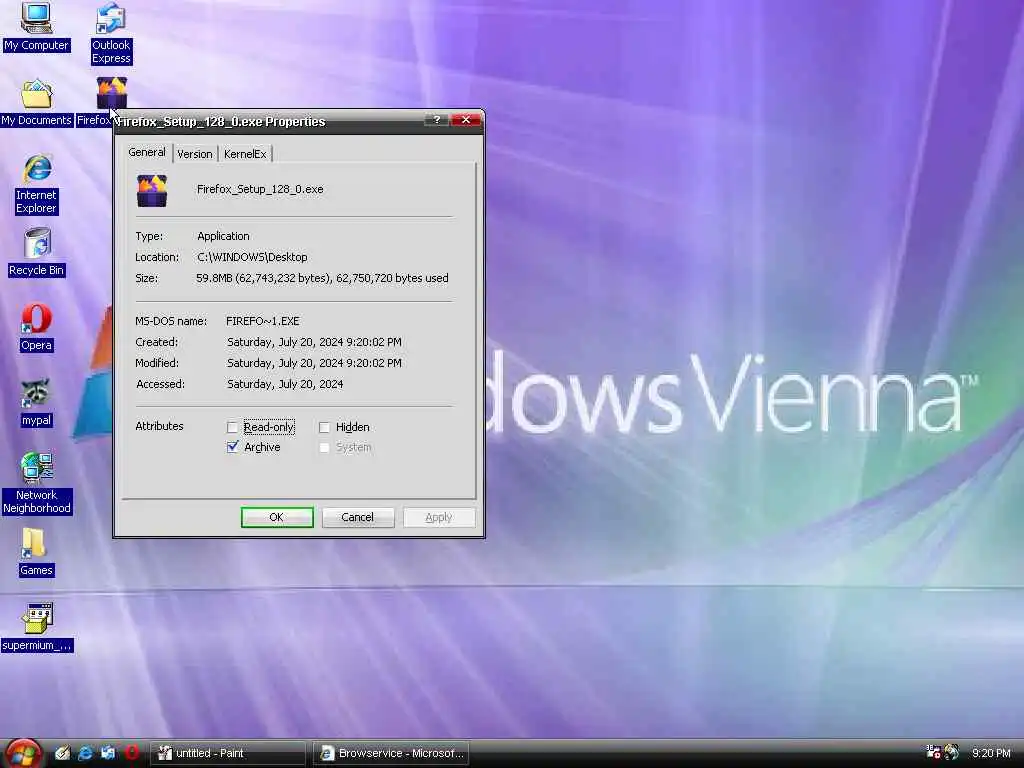This screenshot has width=1024, height=768.
Task: Launch Internet Explorer from quick launch
Action: pyautogui.click(x=85, y=753)
